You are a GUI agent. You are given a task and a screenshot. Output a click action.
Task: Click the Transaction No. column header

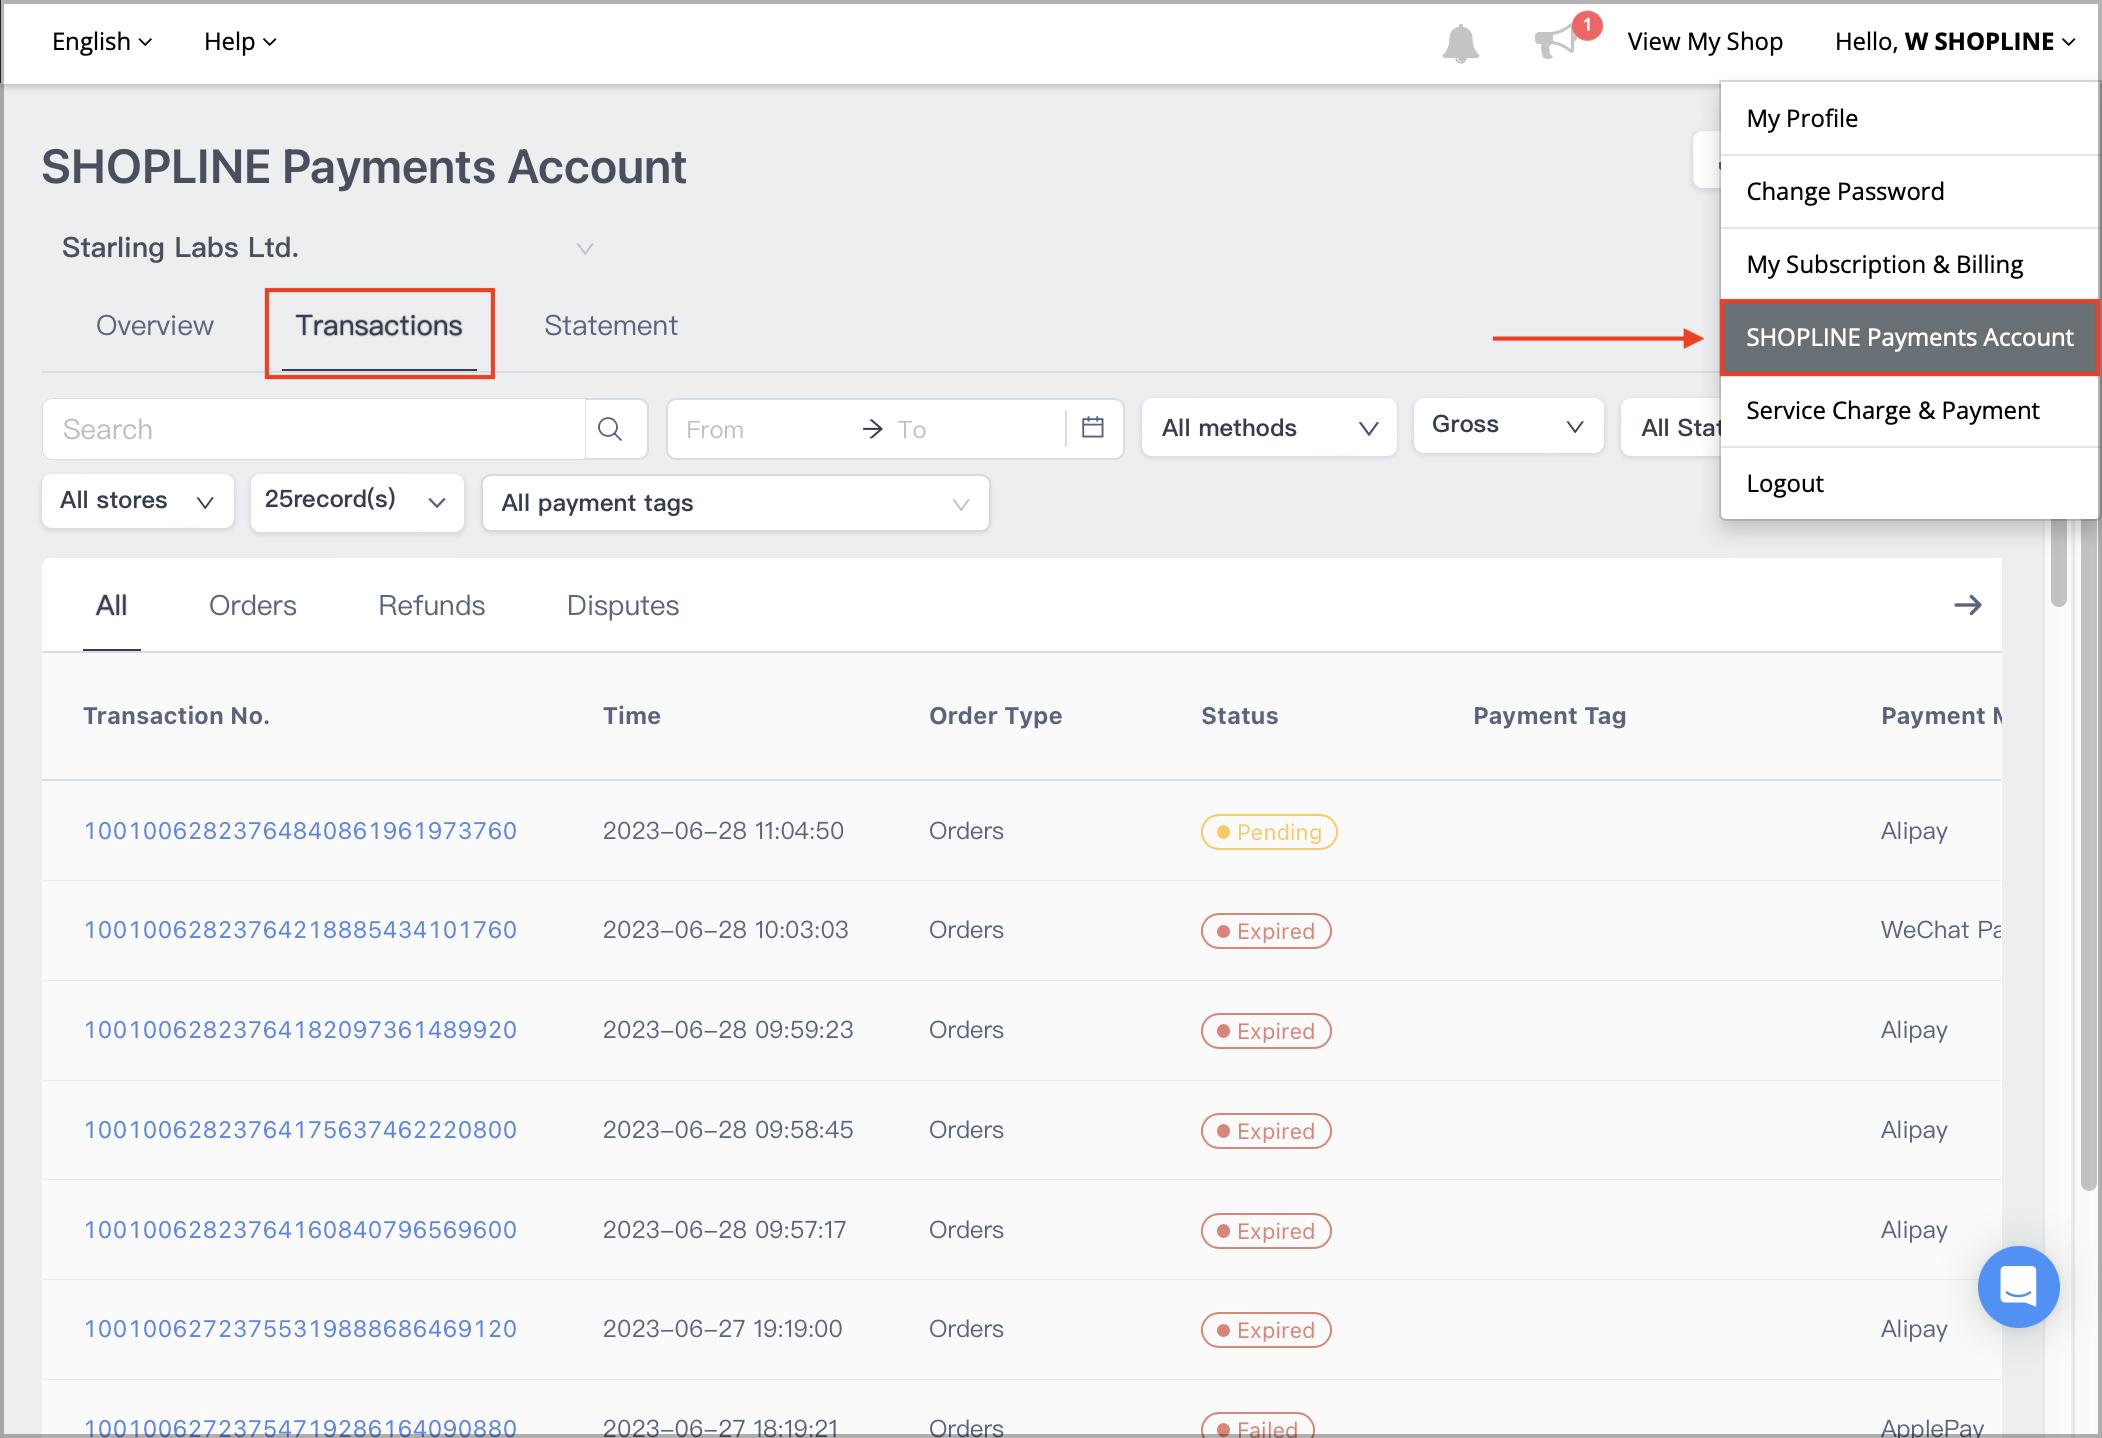(176, 716)
